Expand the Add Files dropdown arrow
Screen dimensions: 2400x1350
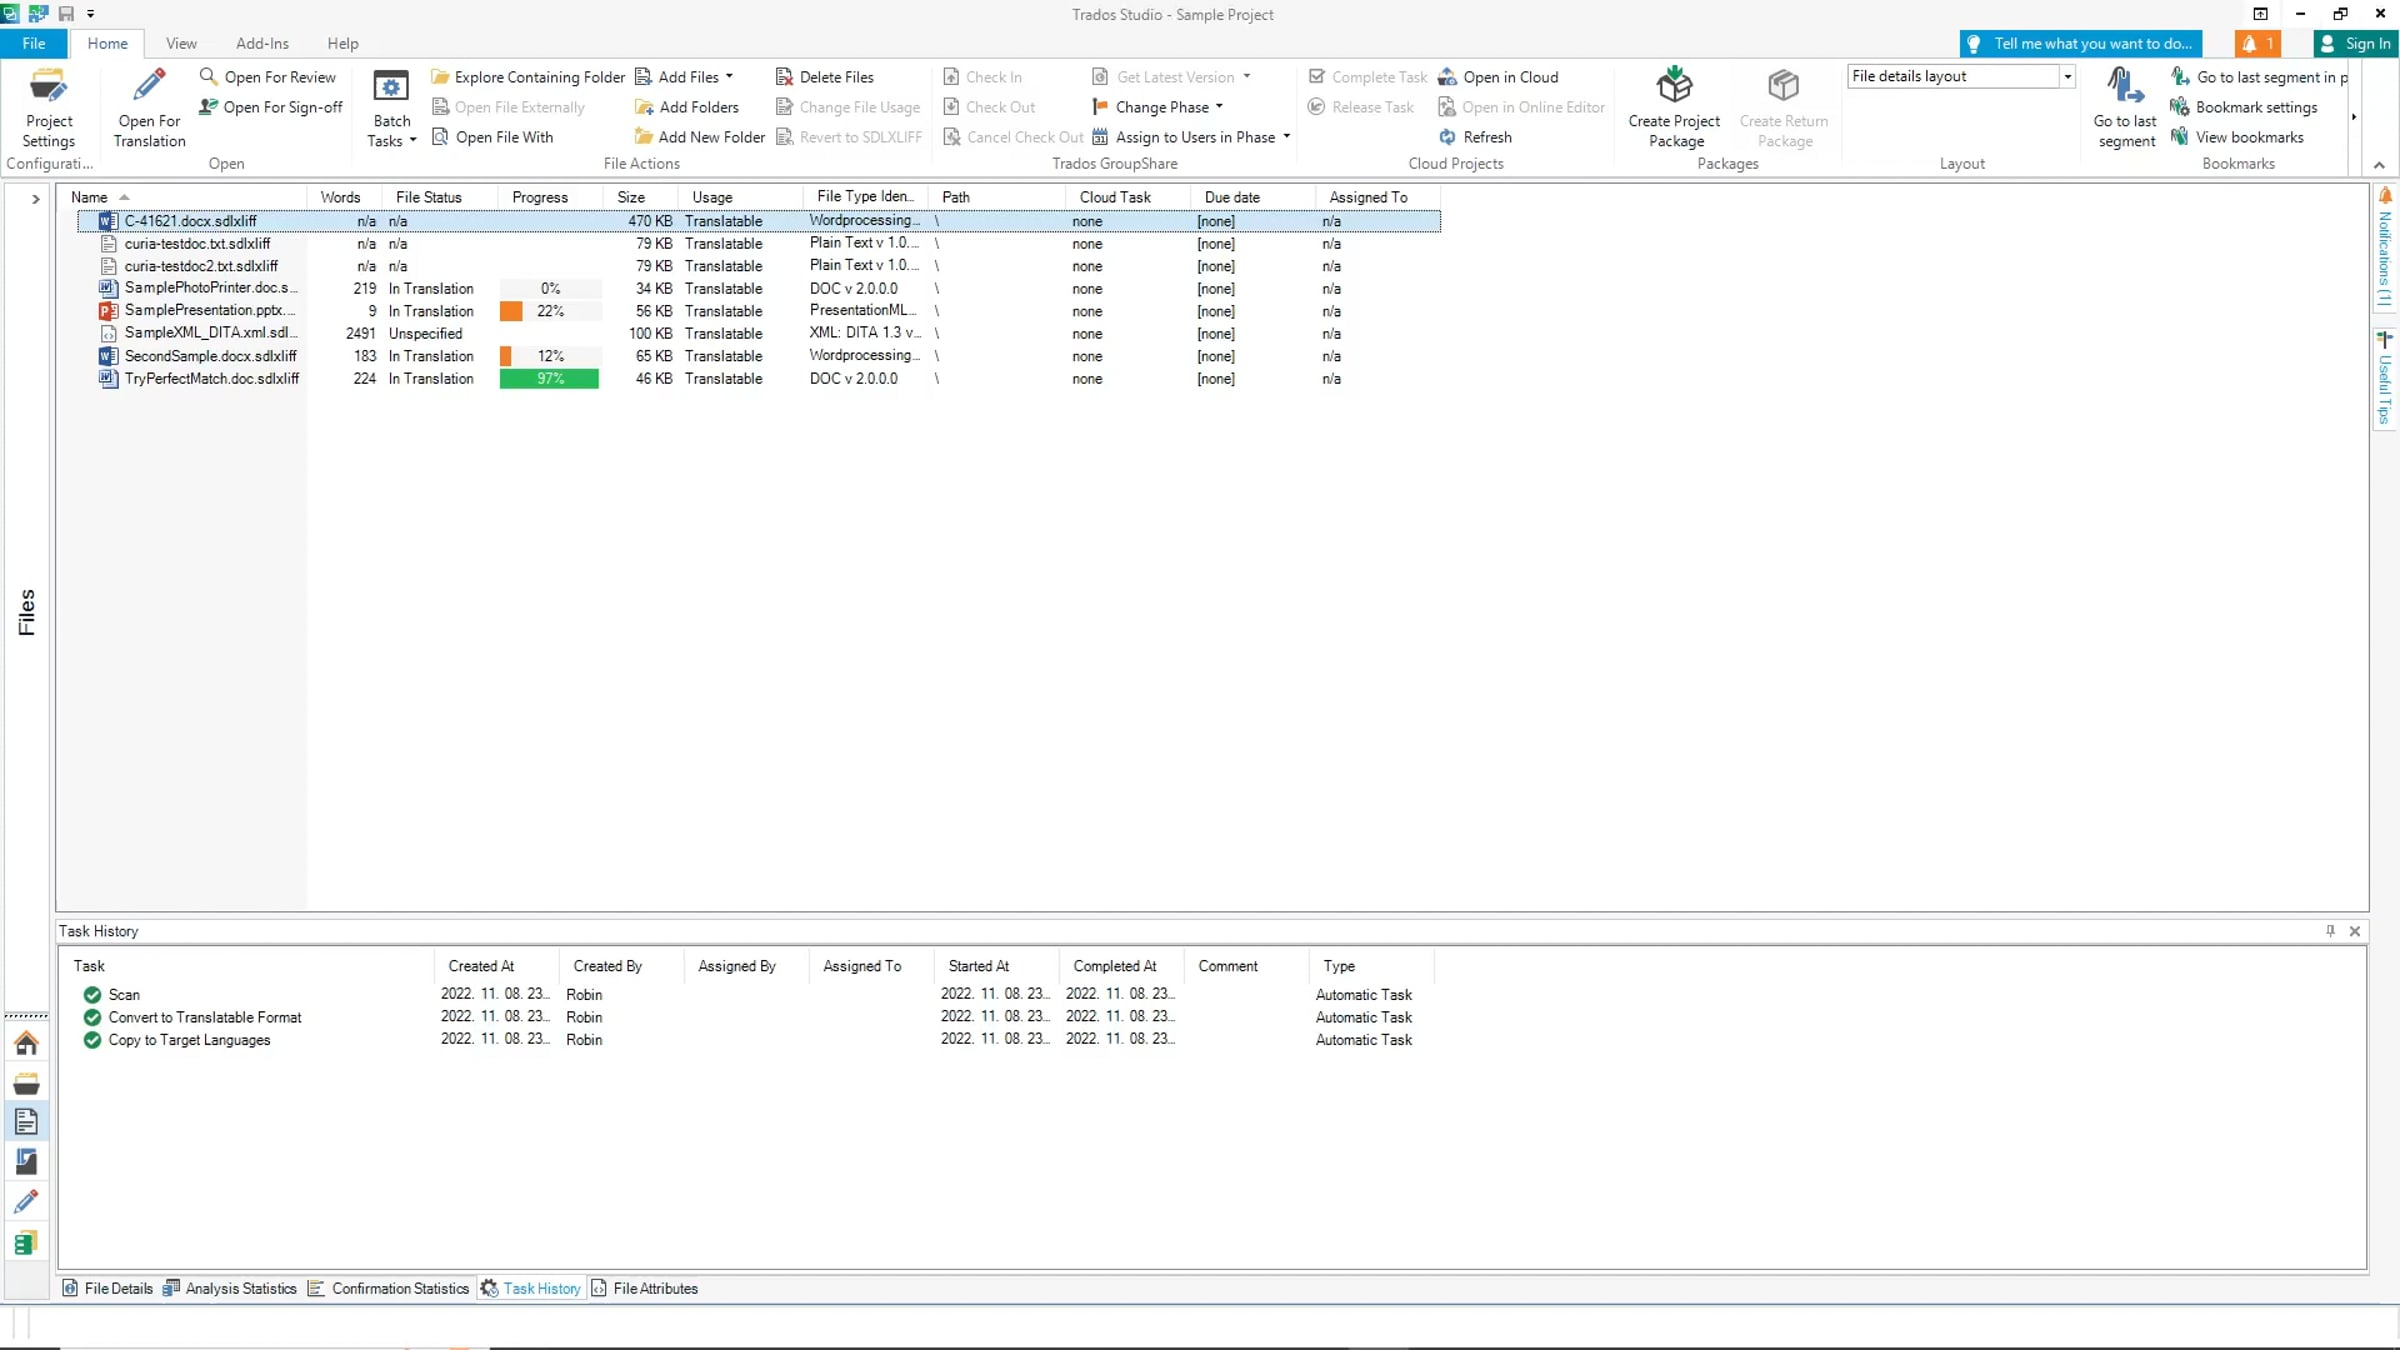[x=729, y=77]
